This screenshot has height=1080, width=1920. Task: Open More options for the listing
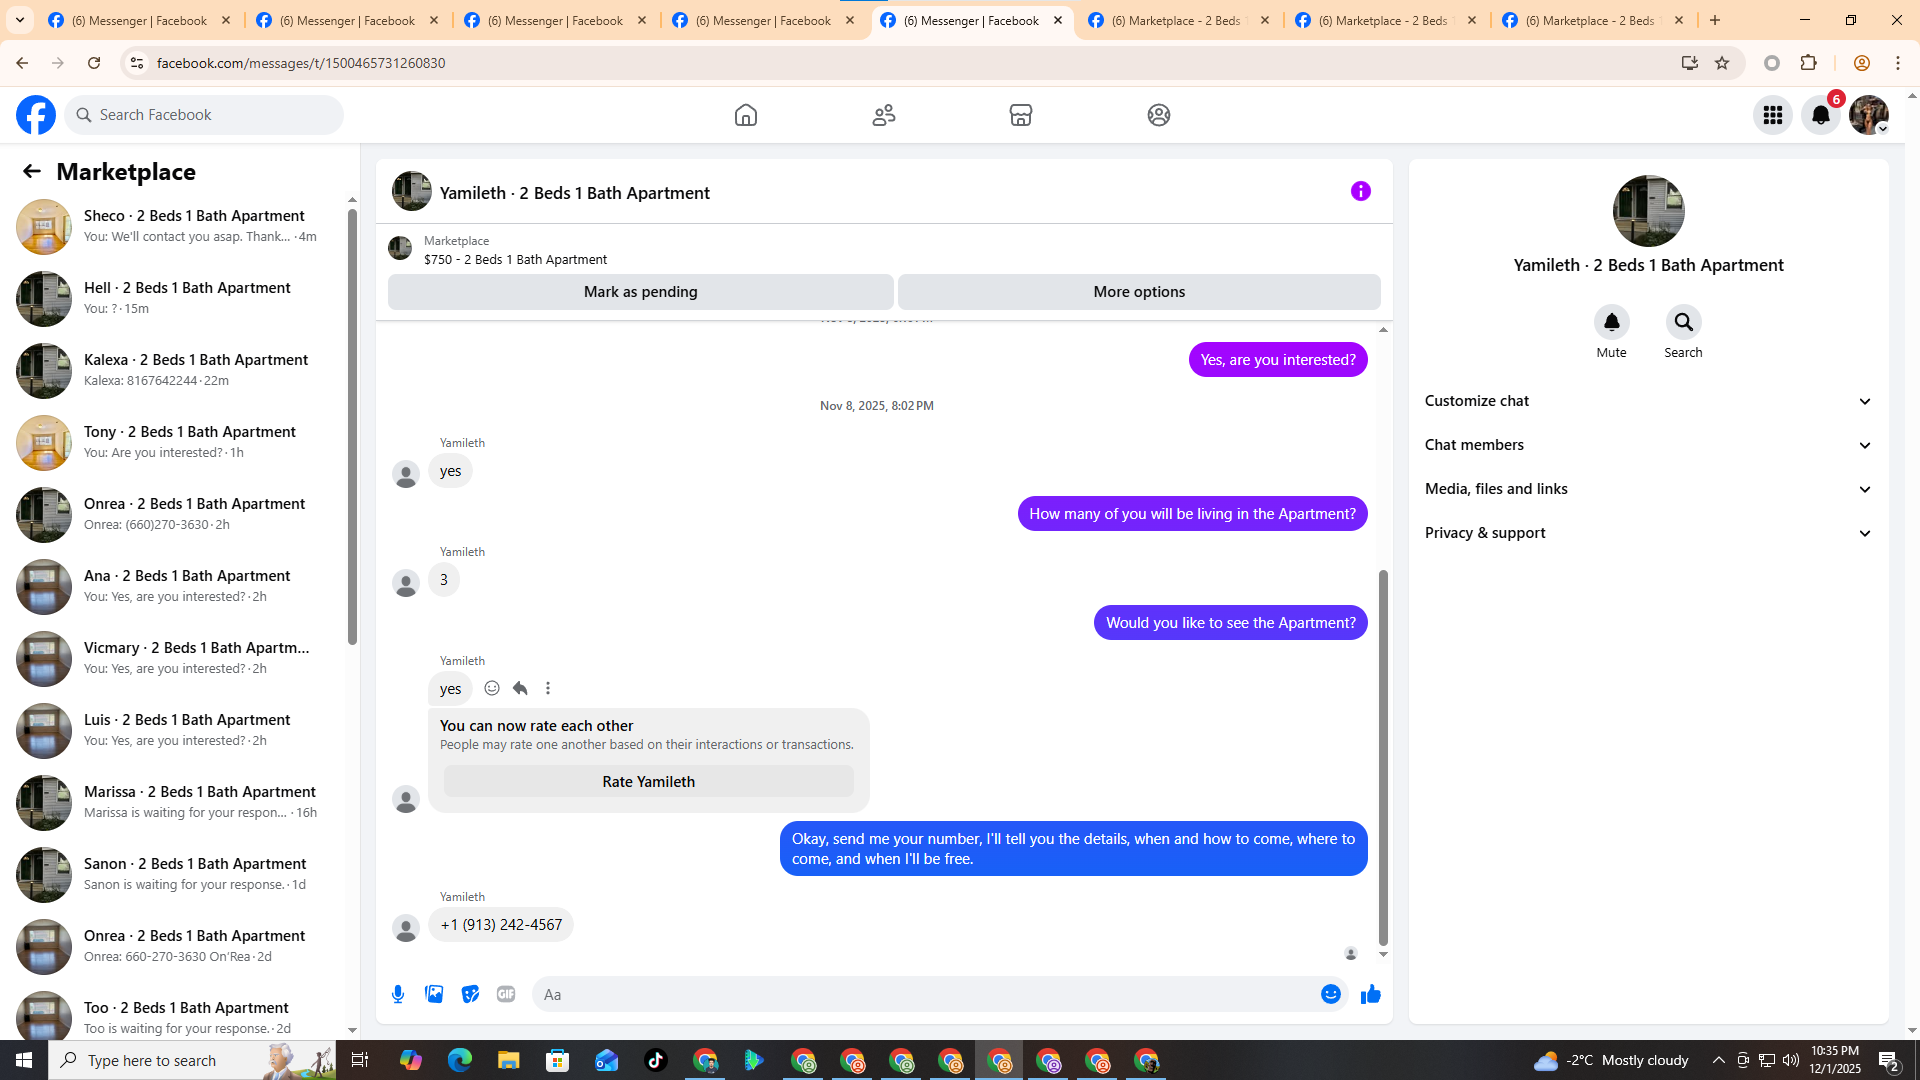1139,292
